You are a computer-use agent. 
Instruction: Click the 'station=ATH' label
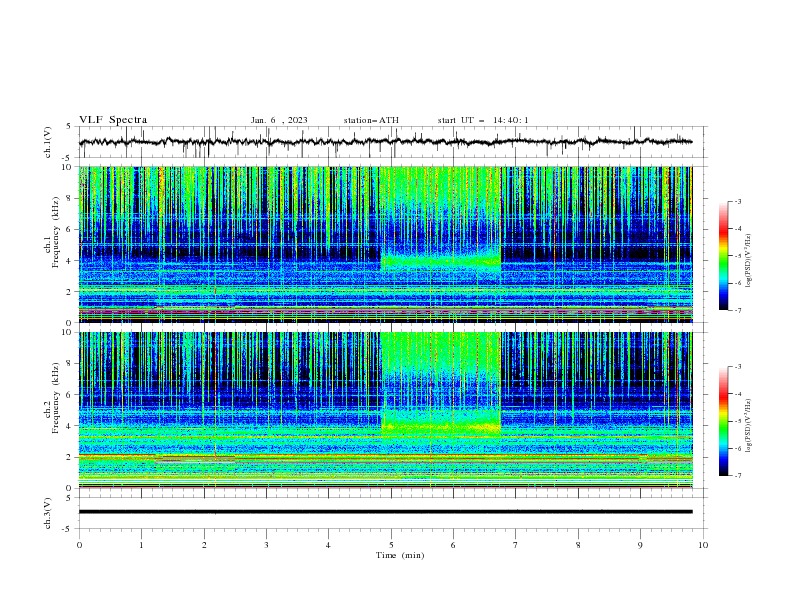coord(371,120)
